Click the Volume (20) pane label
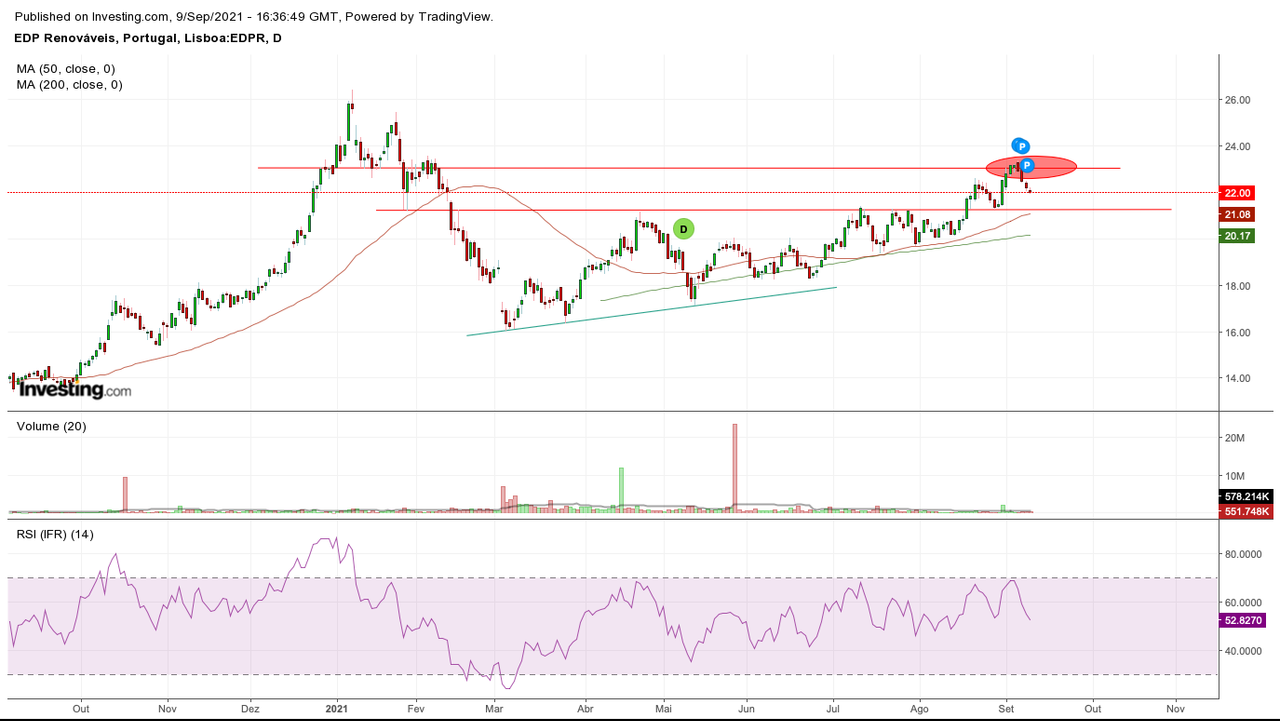Screen dimensions: 1280x721 click(51, 426)
